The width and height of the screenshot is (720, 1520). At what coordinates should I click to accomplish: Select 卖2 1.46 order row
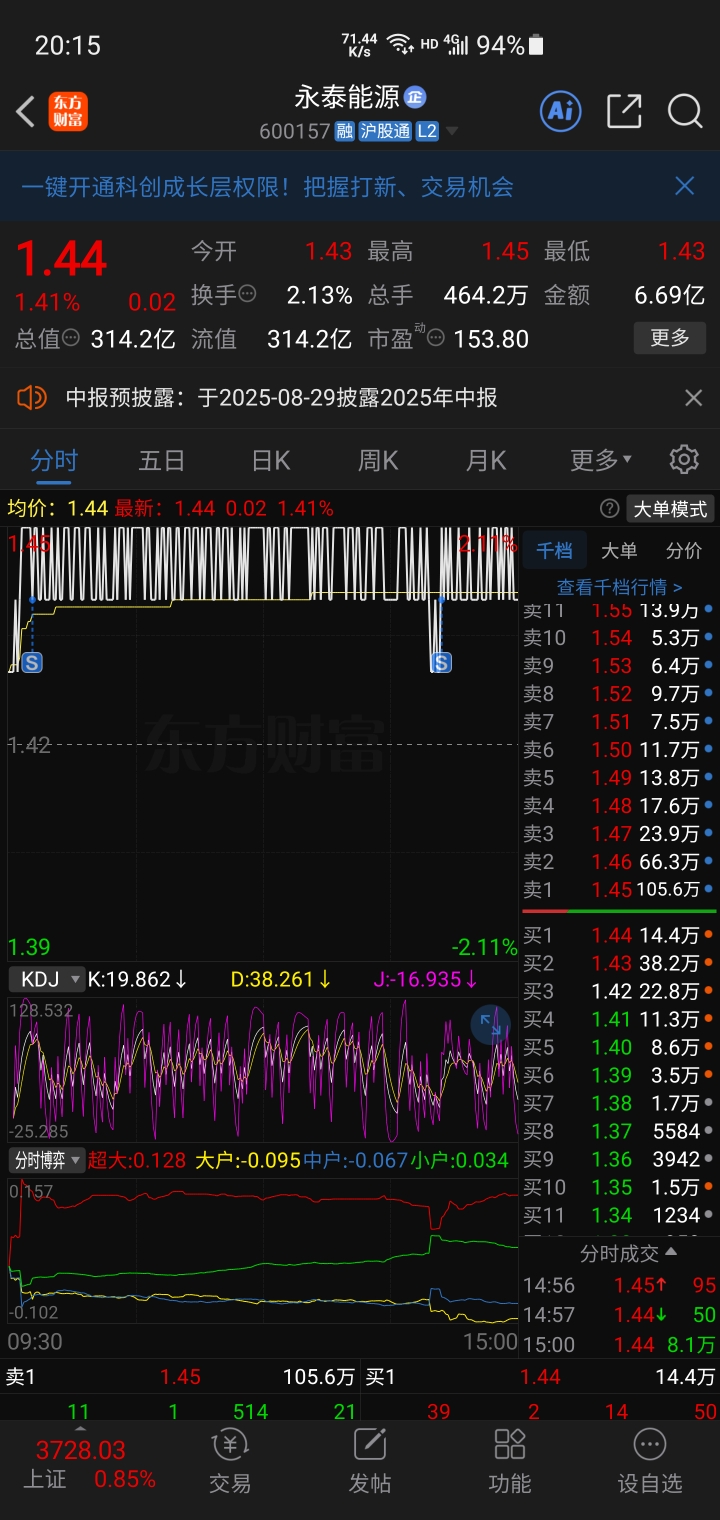pyautogui.click(x=619, y=862)
